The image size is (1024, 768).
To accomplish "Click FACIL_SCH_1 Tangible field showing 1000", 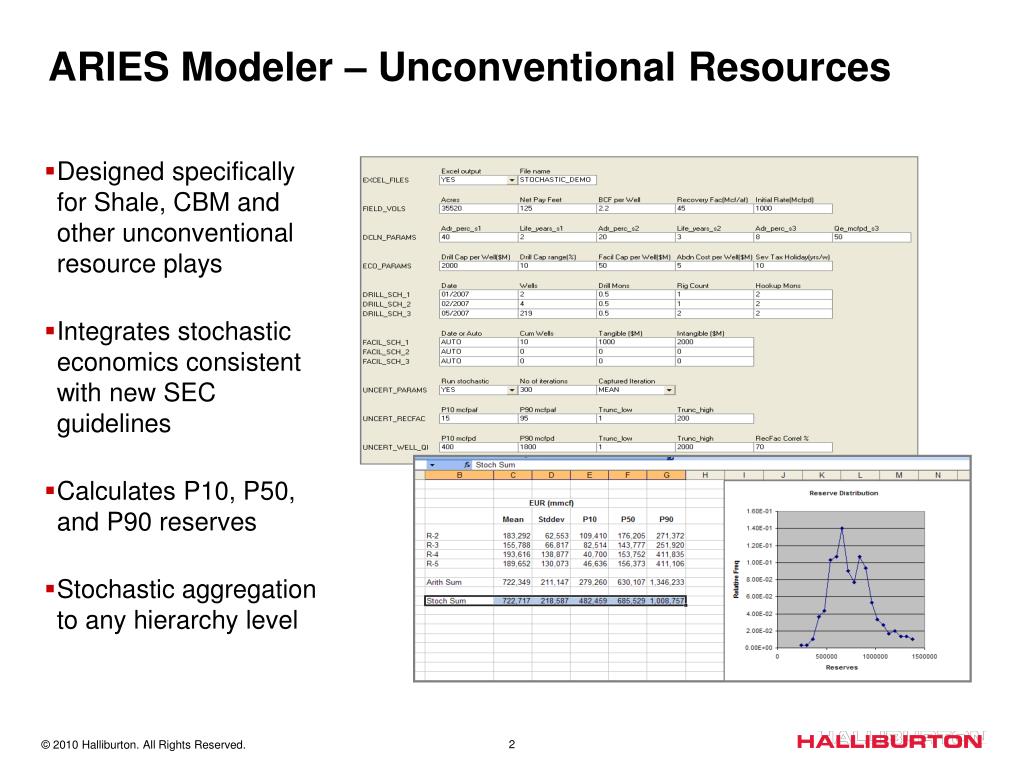I will tap(635, 342).
